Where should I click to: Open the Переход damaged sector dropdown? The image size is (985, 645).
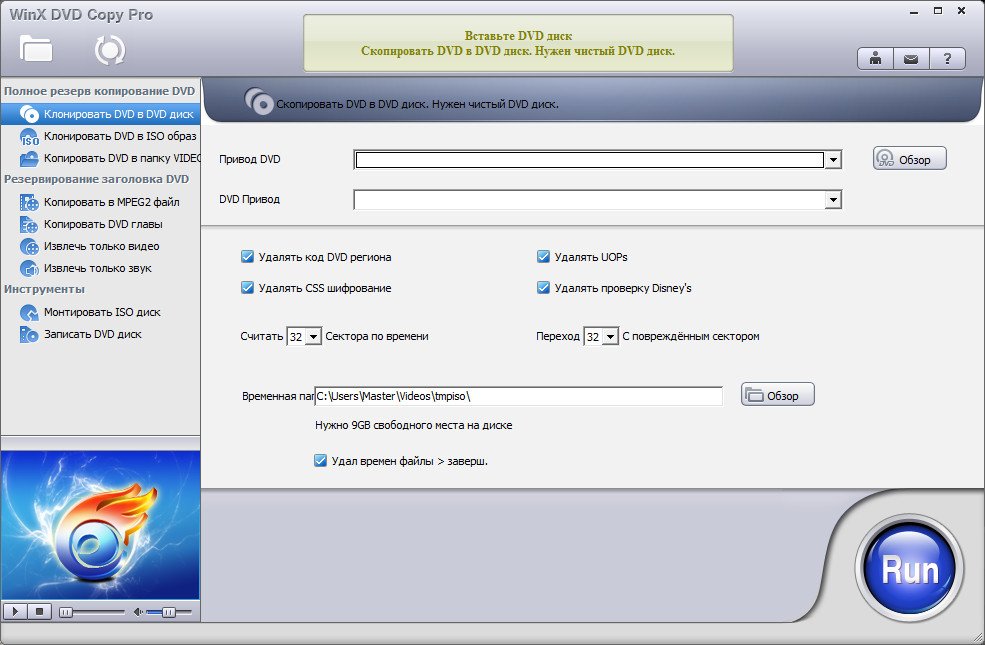click(x=610, y=337)
